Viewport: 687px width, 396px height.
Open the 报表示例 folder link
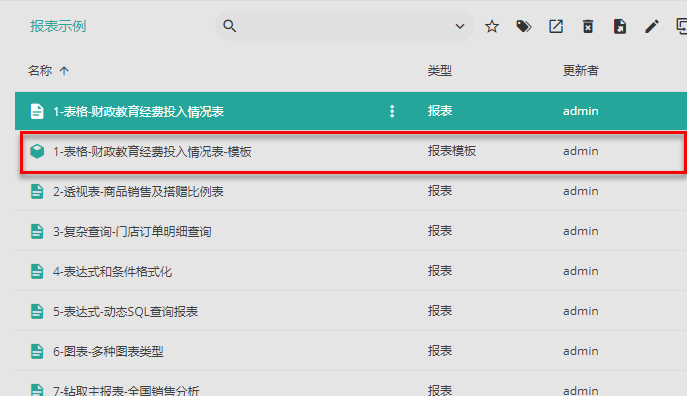click(58, 26)
